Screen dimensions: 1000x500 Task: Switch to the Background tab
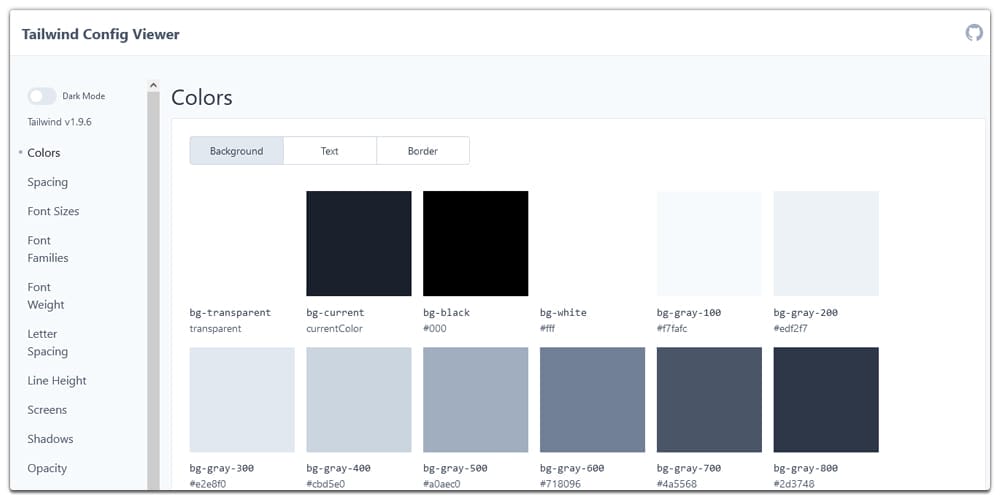pyautogui.click(x=237, y=151)
